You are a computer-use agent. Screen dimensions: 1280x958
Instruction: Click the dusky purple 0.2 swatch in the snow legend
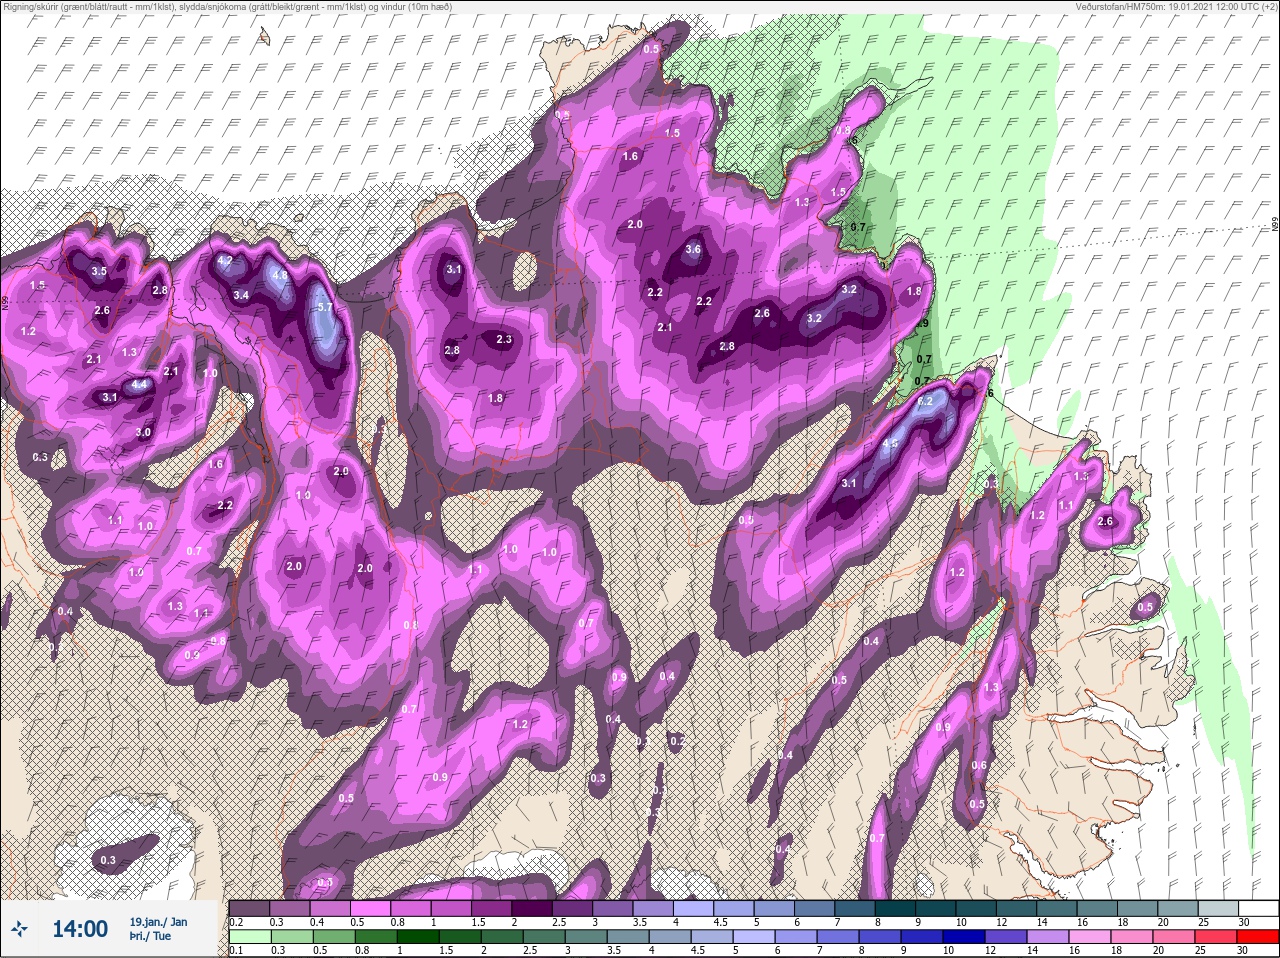249,908
